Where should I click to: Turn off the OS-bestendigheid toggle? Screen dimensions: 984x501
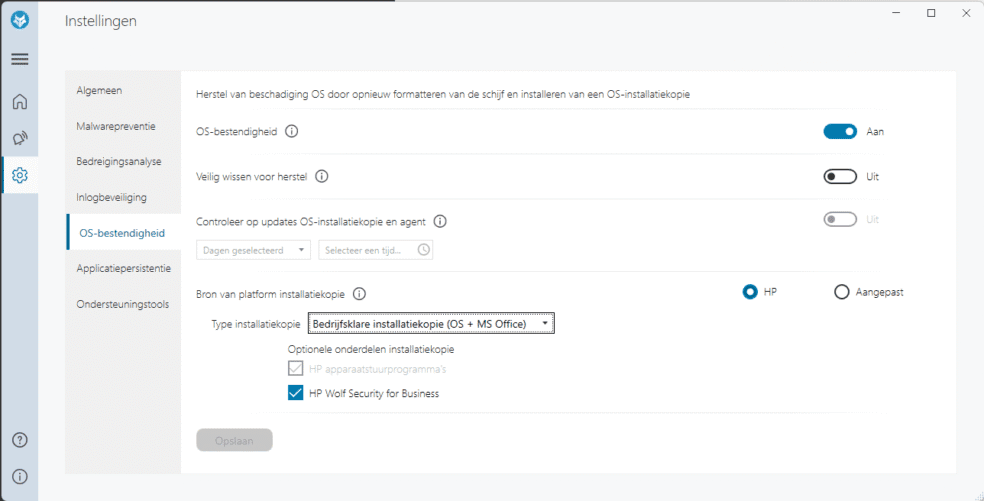tap(840, 132)
